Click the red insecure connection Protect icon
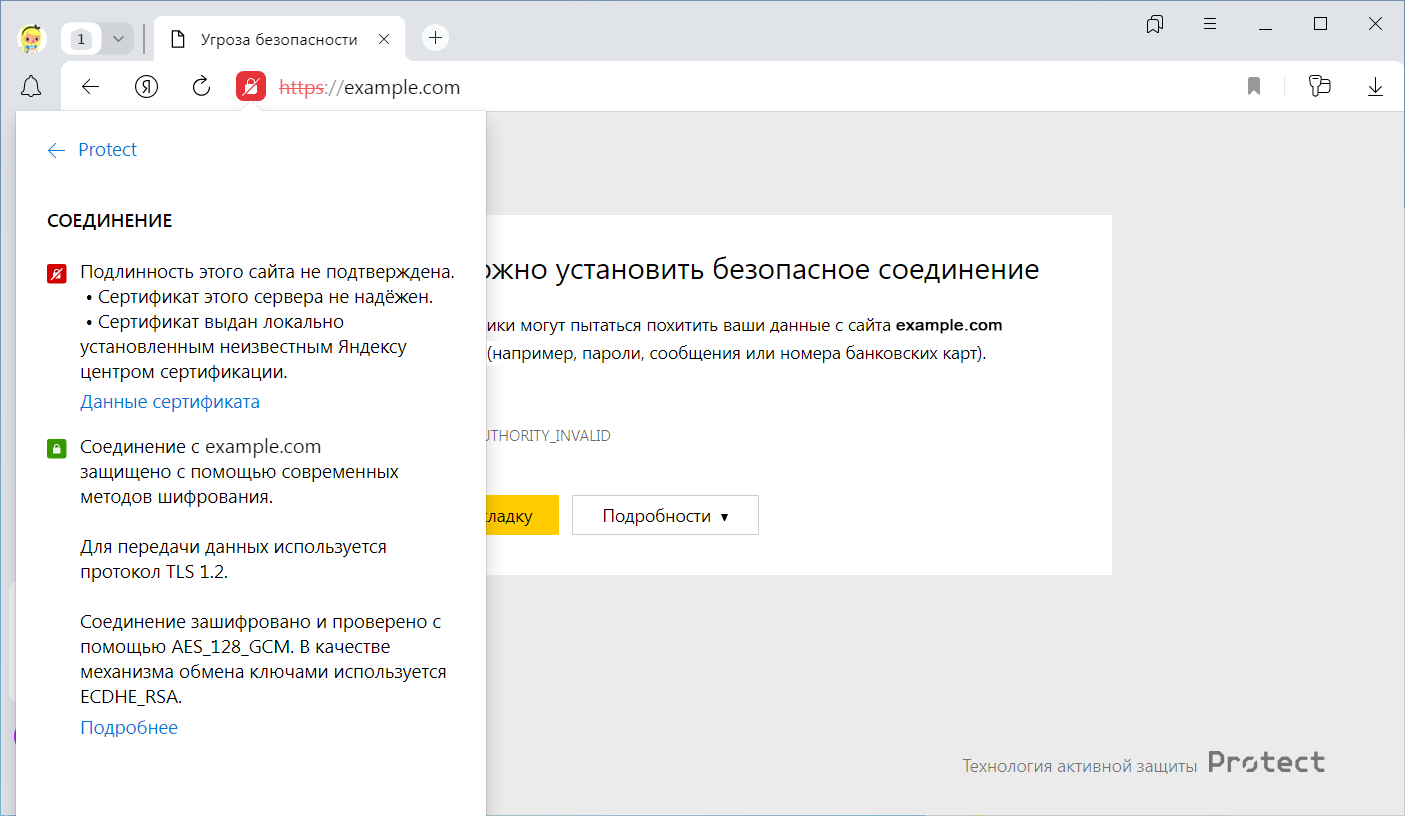The width and height of the screenshot is (1405, 816). (x=251, y=87)
